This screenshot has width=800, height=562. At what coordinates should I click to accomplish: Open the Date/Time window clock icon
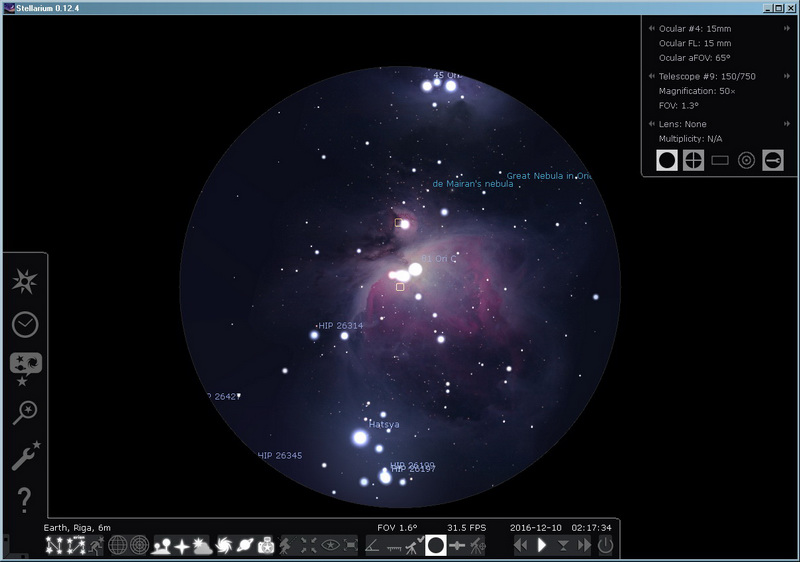pos(24,325)
